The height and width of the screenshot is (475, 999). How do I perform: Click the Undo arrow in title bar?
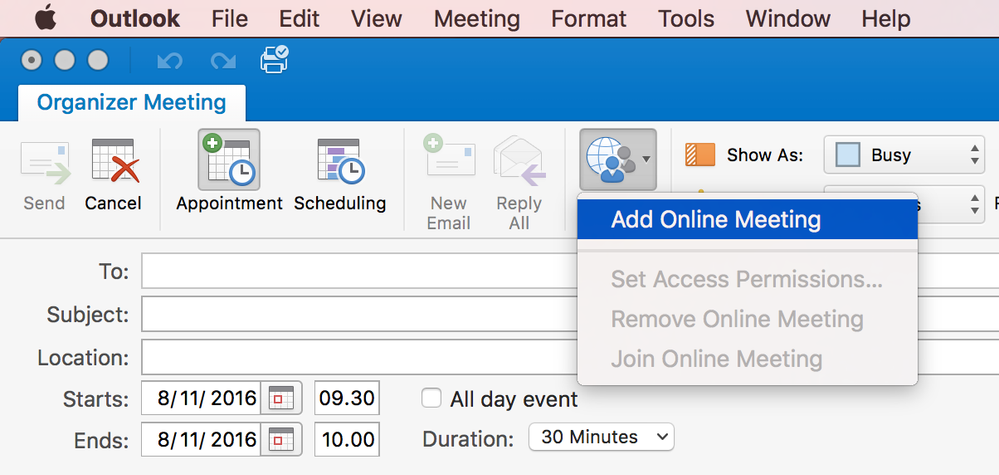coord(169,61)
